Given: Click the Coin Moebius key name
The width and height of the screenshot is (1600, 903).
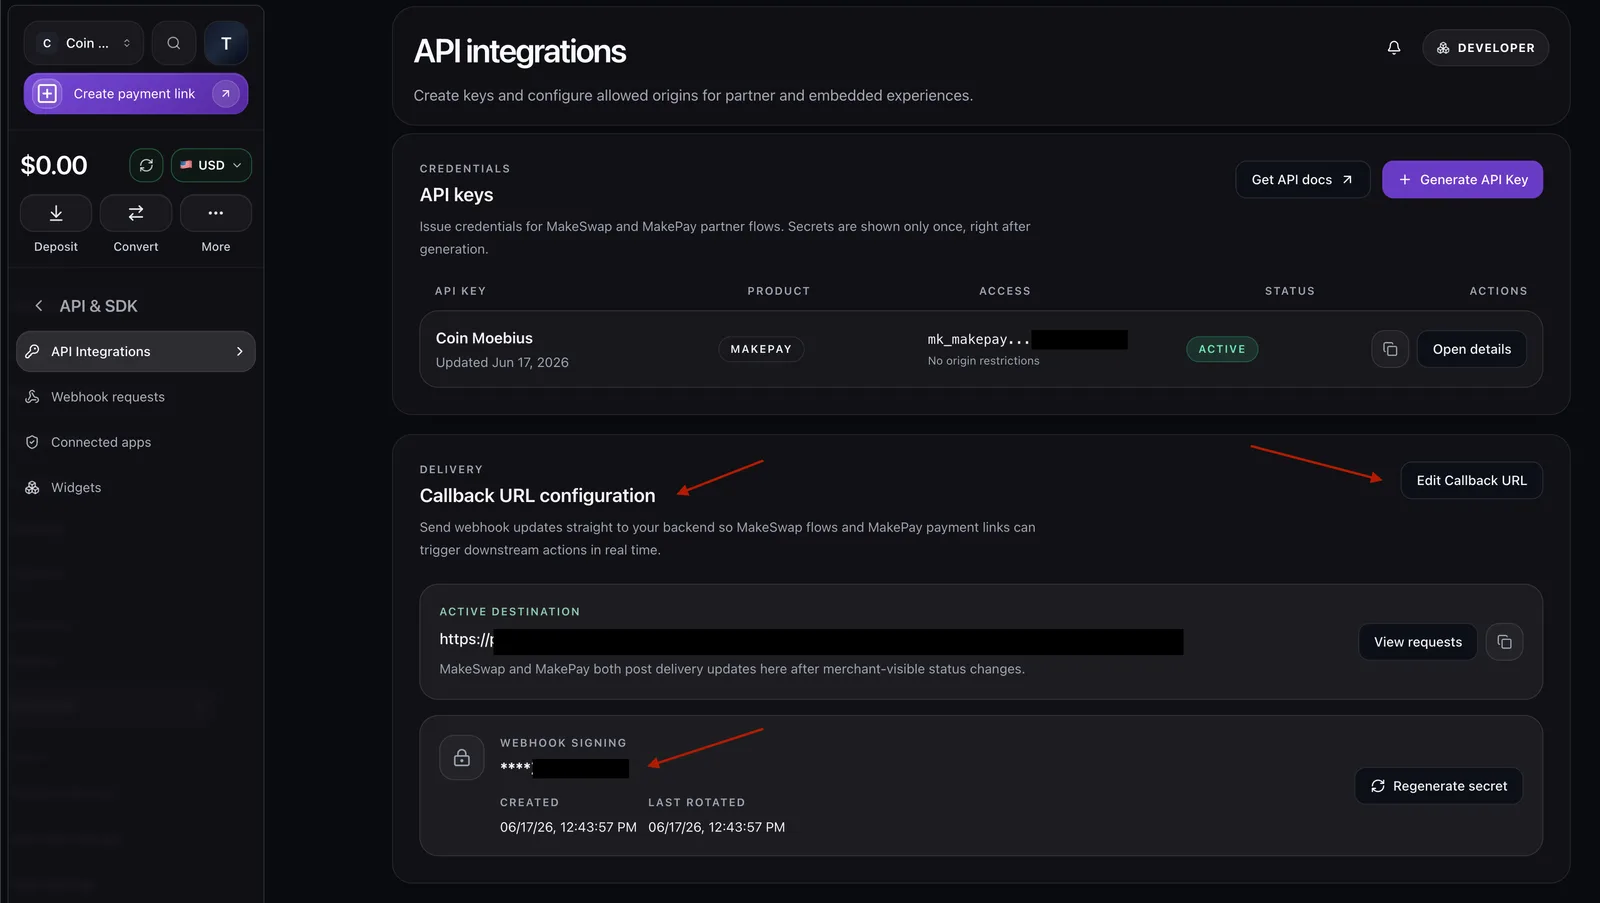Looking at the screenshot, I should [x=484, y=338].
